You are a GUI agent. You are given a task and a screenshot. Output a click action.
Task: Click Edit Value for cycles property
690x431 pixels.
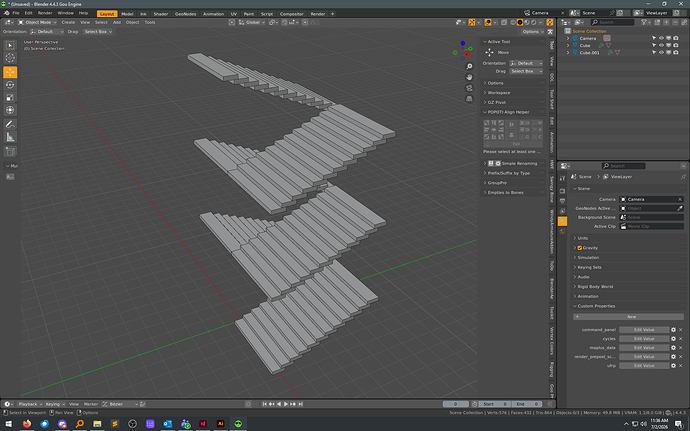[x=644, y=339]
